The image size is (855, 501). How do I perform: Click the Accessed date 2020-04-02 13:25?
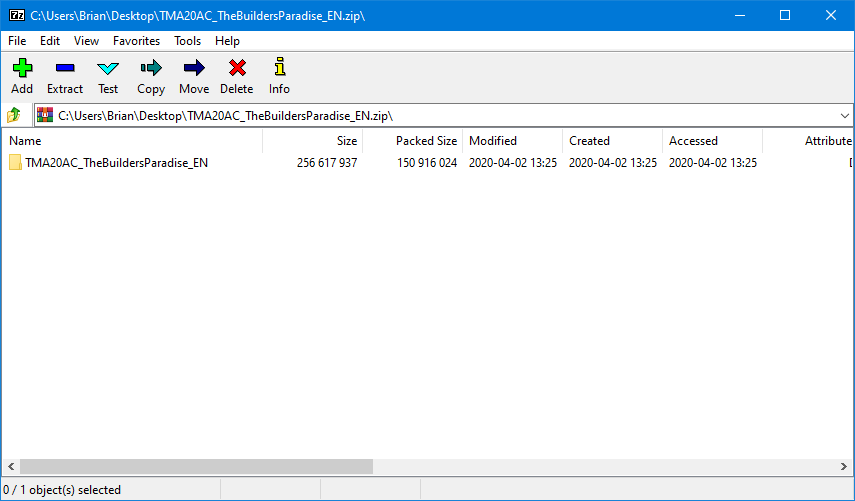[713, 162]
